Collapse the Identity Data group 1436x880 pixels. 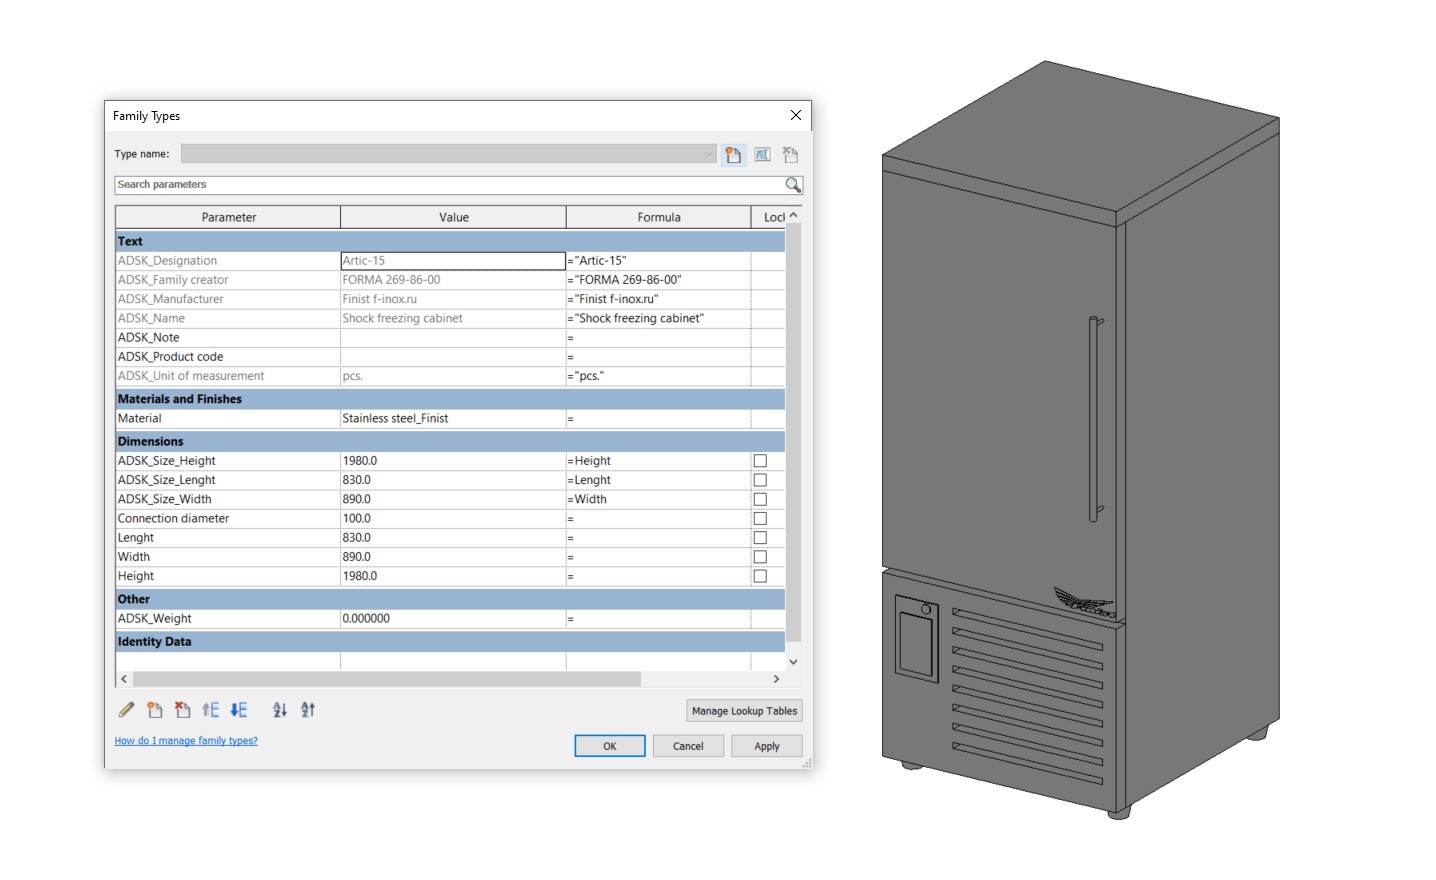(450, 642)
